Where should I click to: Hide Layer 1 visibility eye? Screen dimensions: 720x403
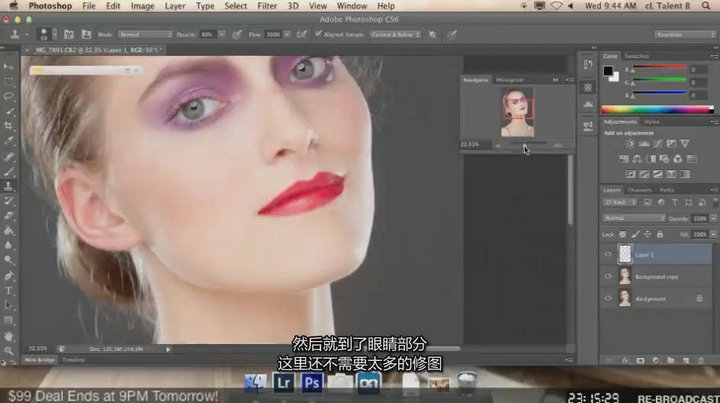(608, 254)
